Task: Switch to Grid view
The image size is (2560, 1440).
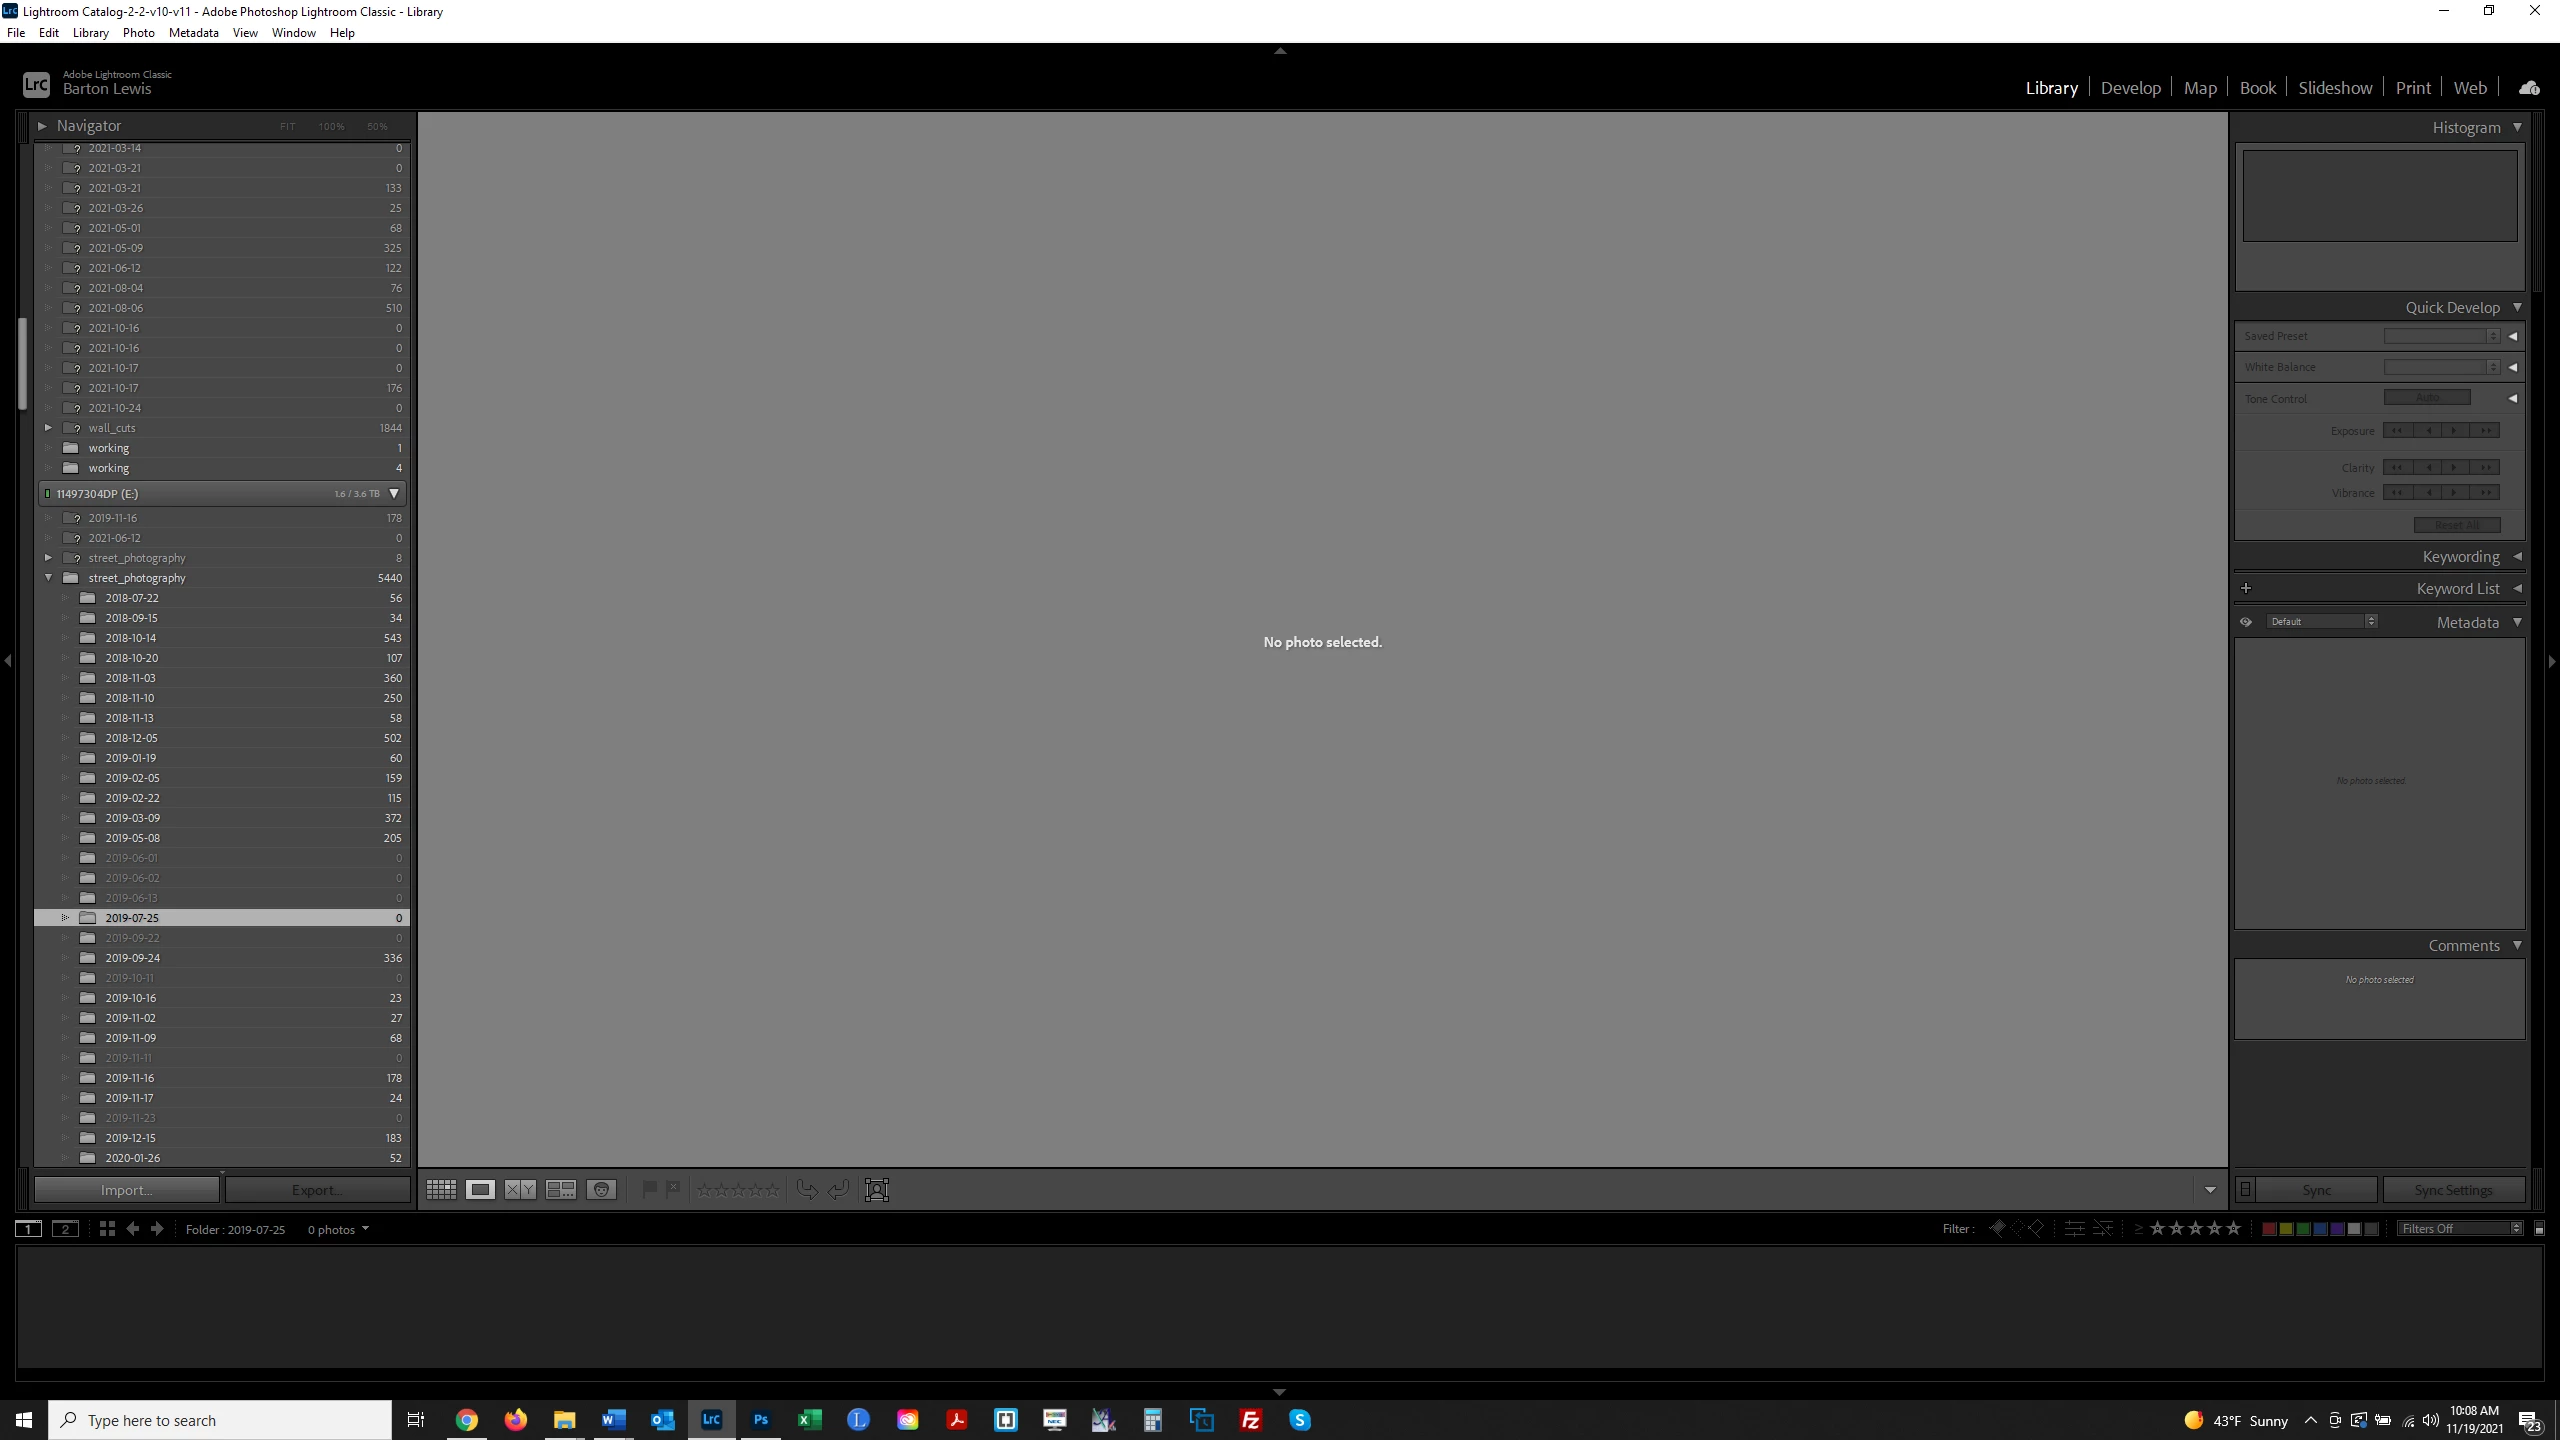Action: coord(441,1189)
